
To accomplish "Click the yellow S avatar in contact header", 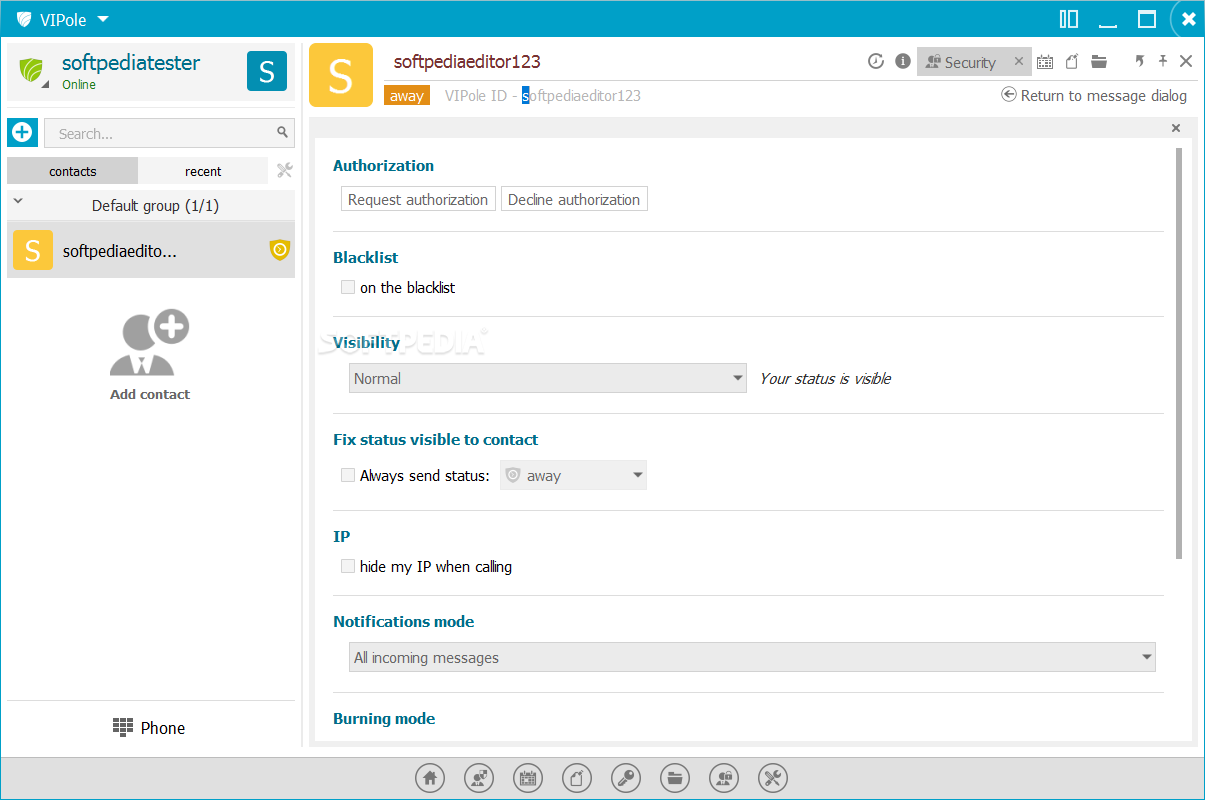I will pyautogui.click(x=341, y=75).
